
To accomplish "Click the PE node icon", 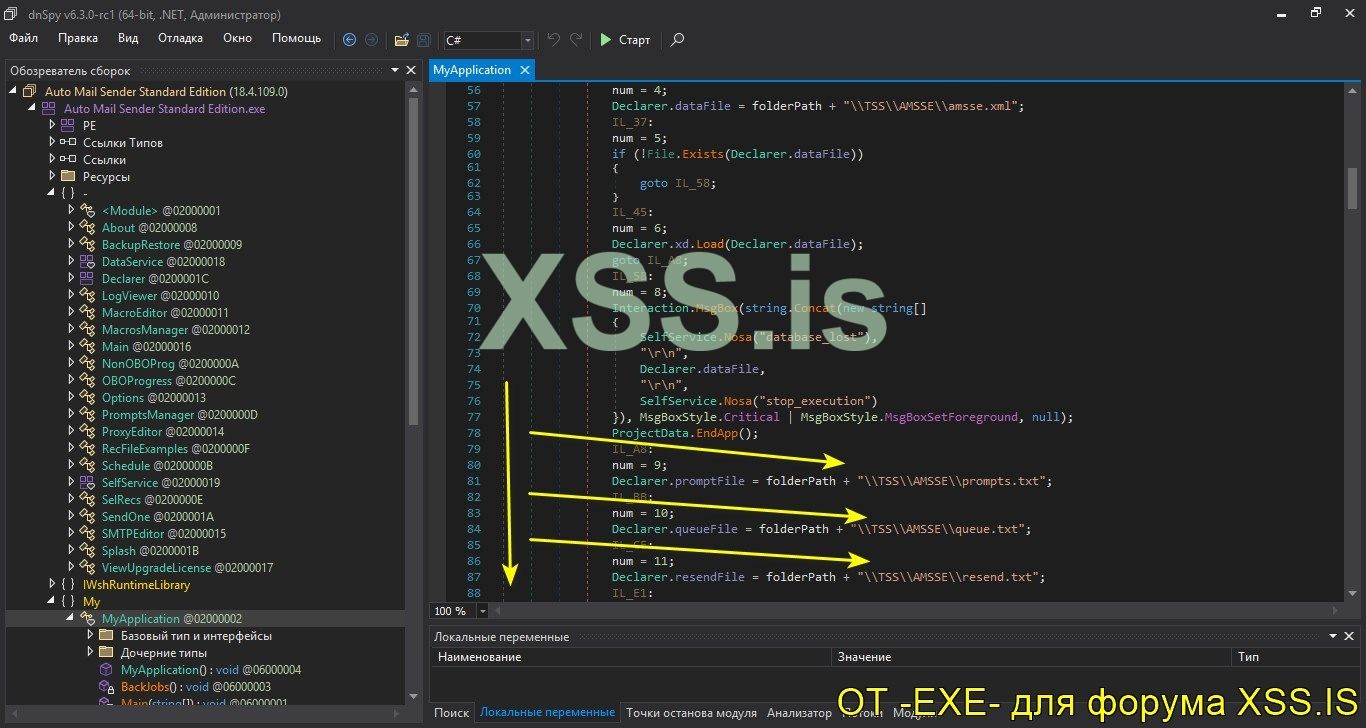I will coord(67,125).
